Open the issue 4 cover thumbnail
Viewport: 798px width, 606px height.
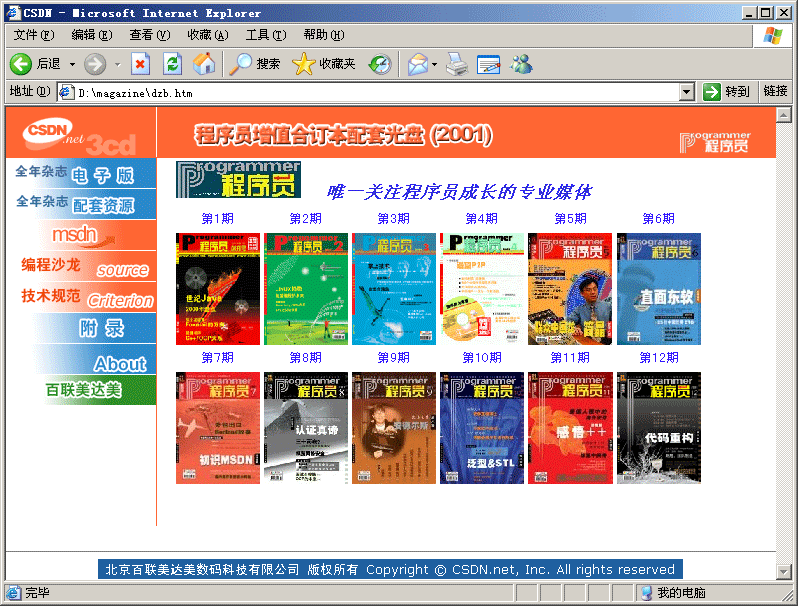click(x=482, y=289)
